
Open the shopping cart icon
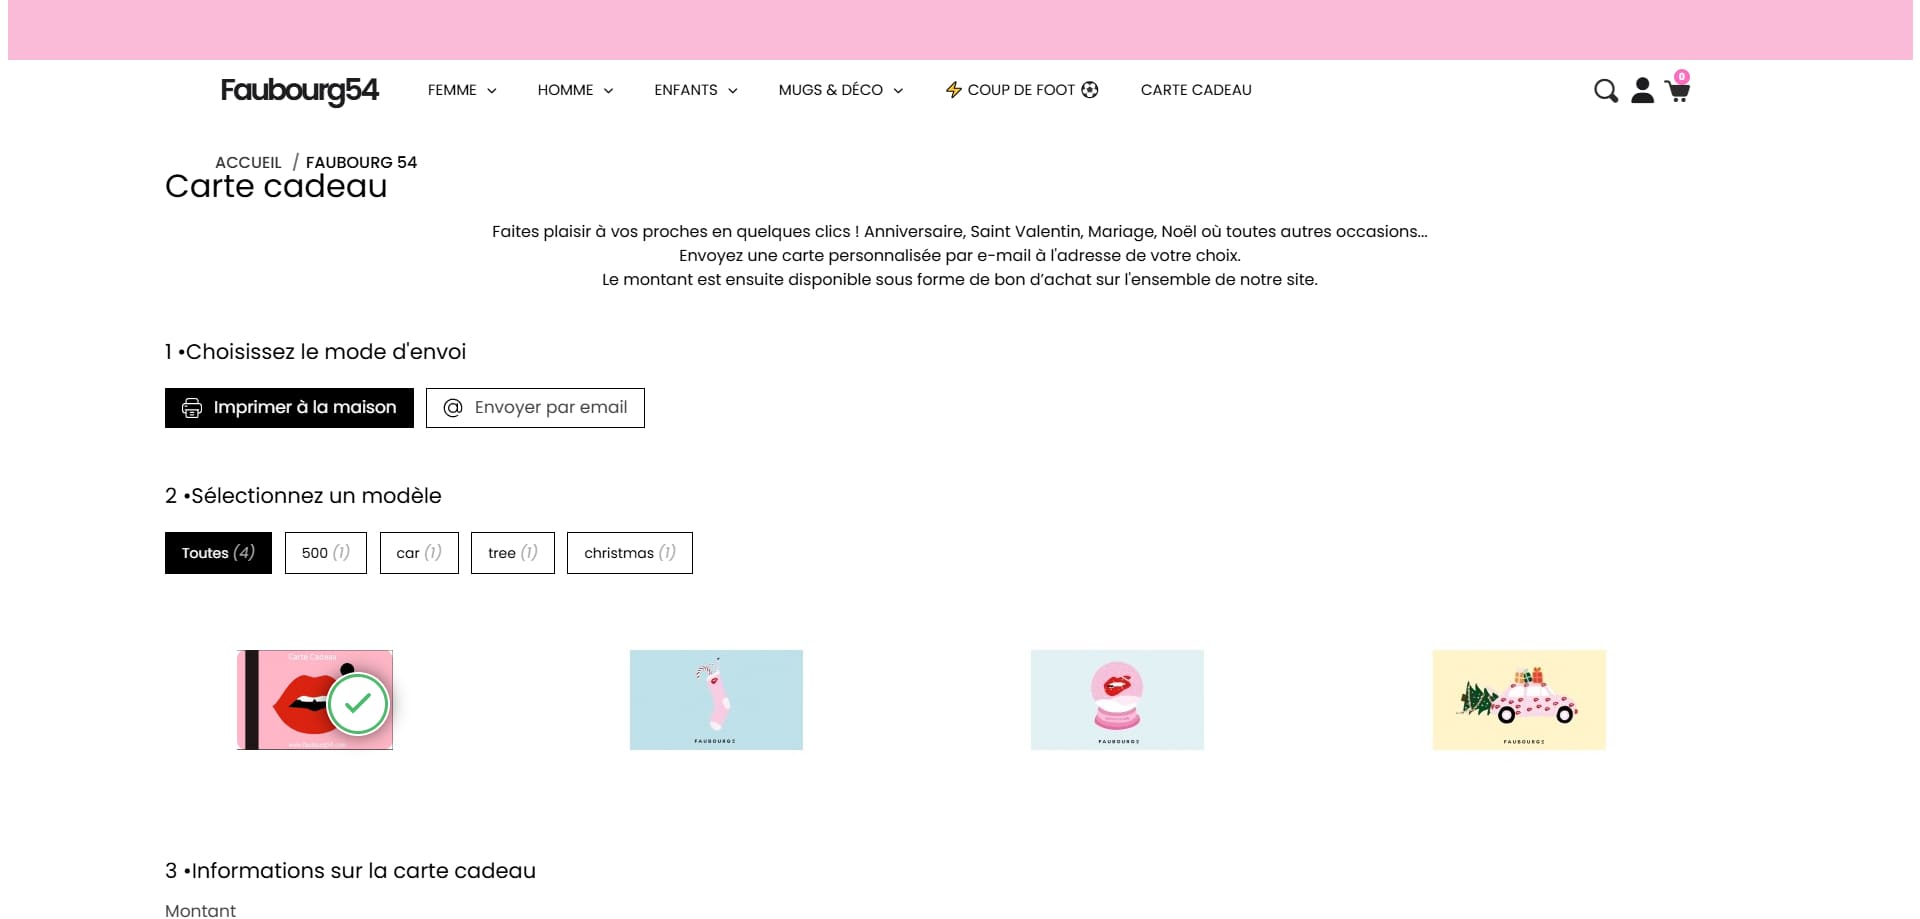click(x=1677, y=88)
